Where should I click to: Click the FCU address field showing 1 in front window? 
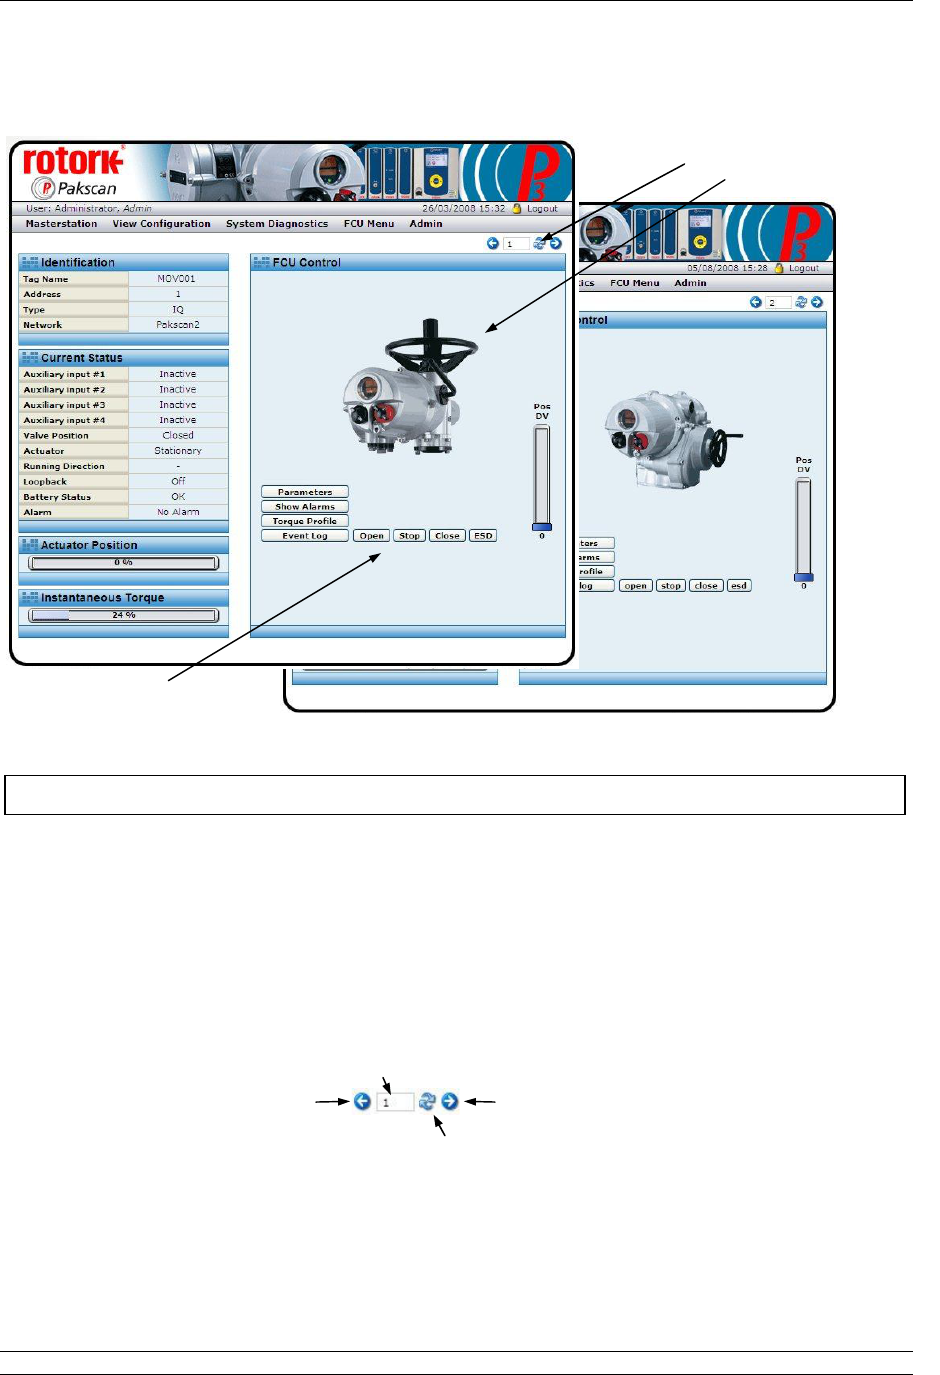[516, 244]
